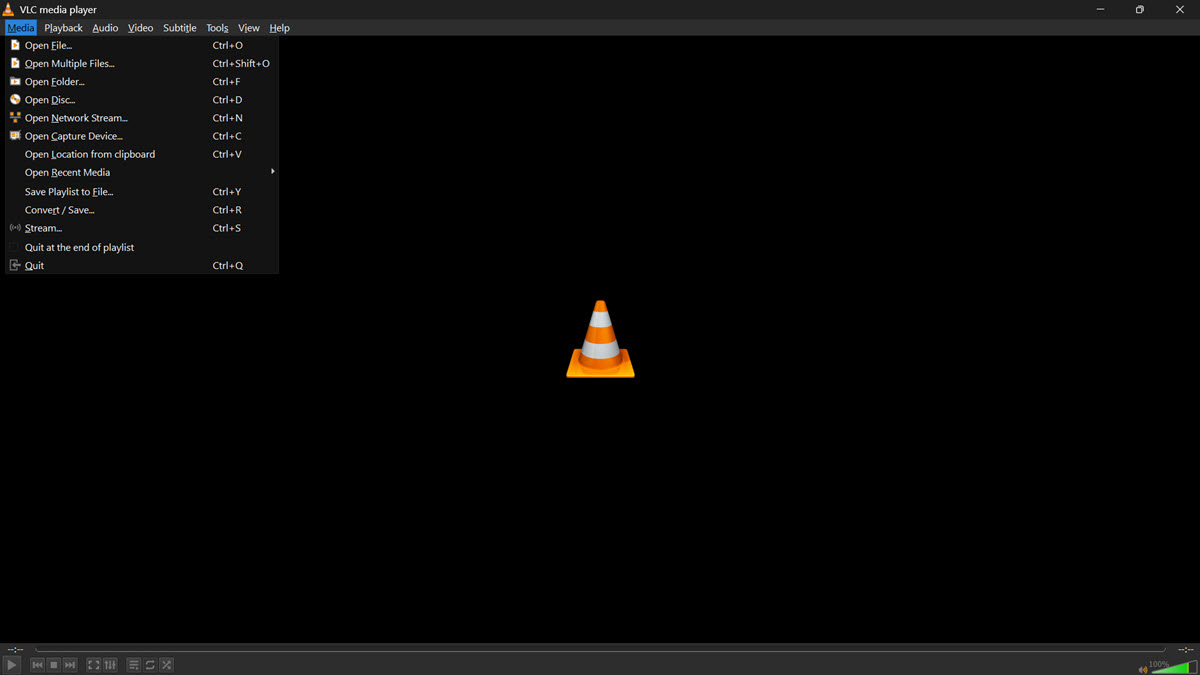Choose Open File from Media menu
The height and width of the screenshot is (675, 1200).
click(141, 45)
